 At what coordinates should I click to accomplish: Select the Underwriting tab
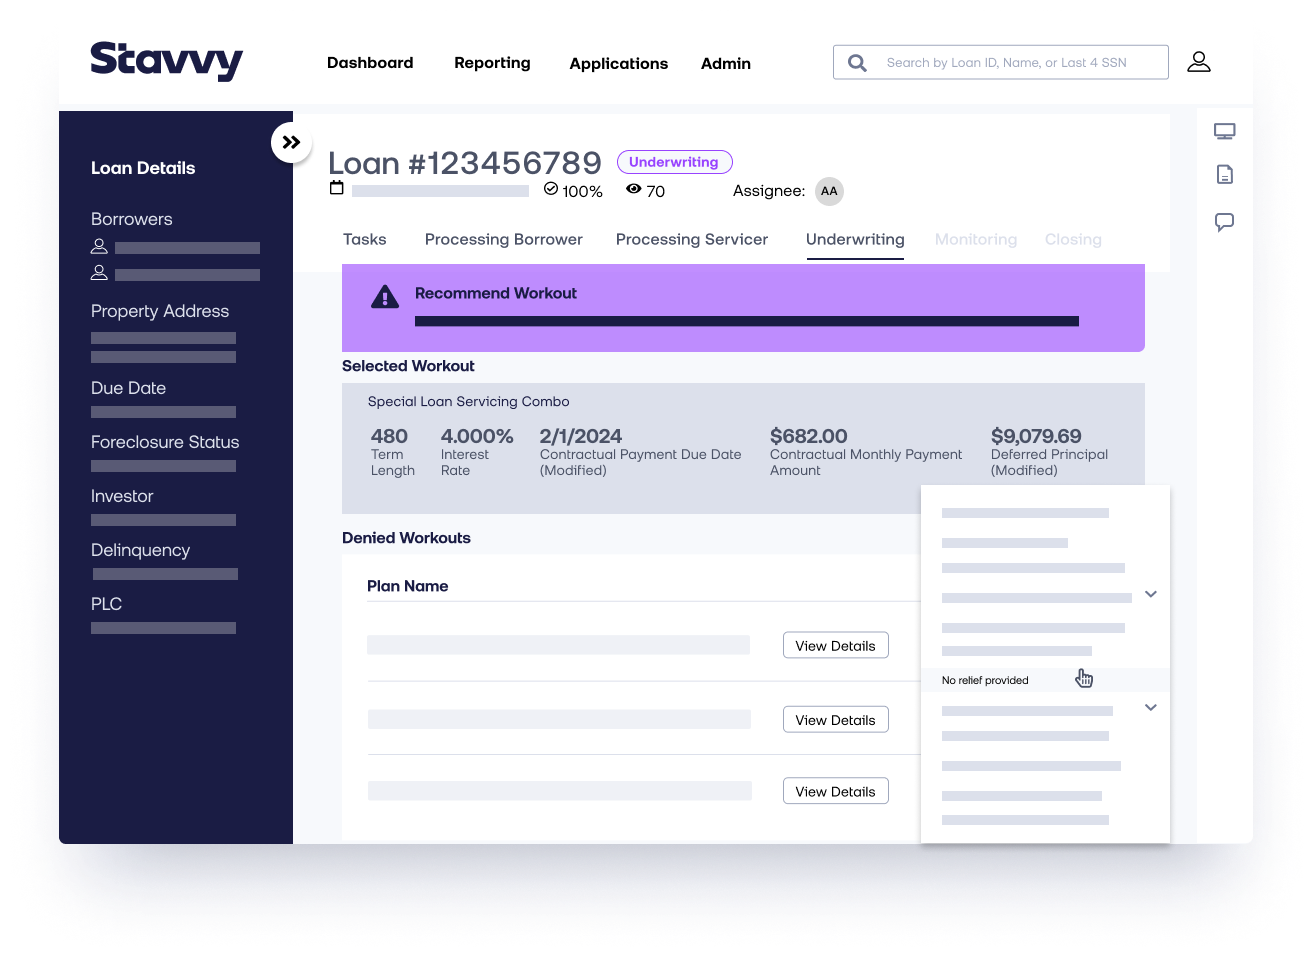(855, 240)
